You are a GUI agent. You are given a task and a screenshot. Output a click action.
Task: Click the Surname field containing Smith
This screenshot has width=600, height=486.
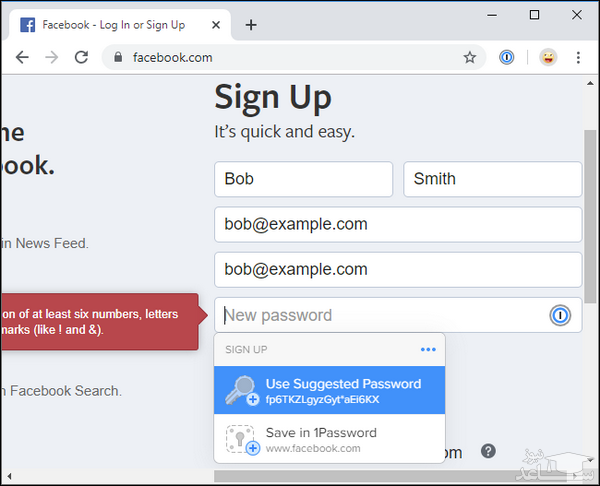pyautogui.click(x=492, y=179)
